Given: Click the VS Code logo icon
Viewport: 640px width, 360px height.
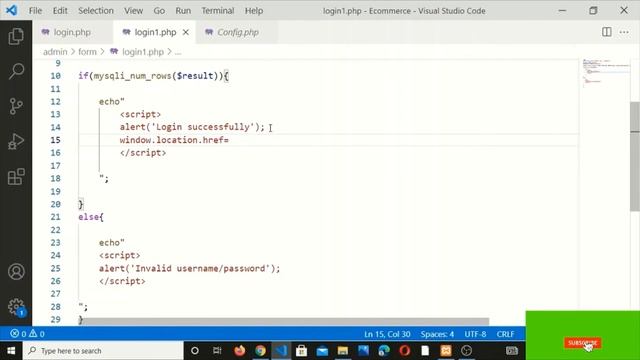Looking at the screenshot, I should [11, 10].
